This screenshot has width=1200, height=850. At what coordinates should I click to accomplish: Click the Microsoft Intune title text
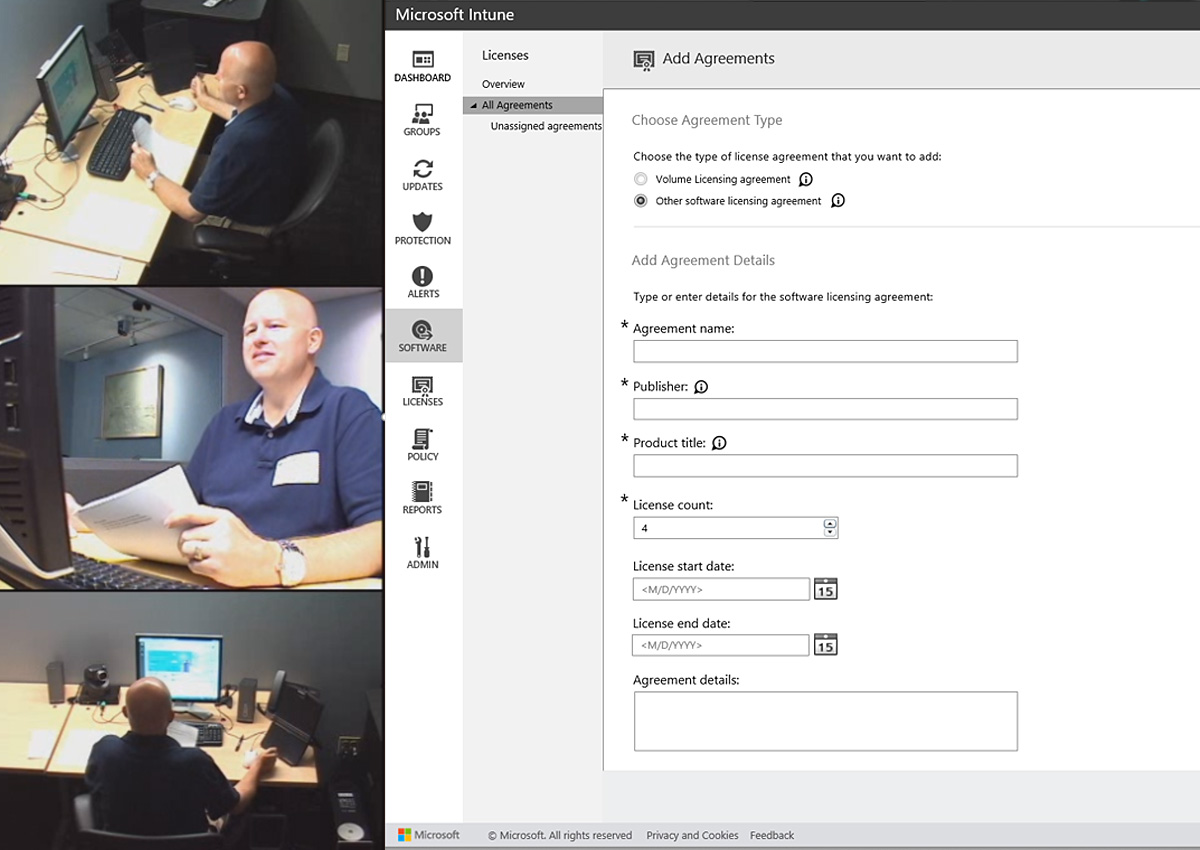(x=455, y=14)
